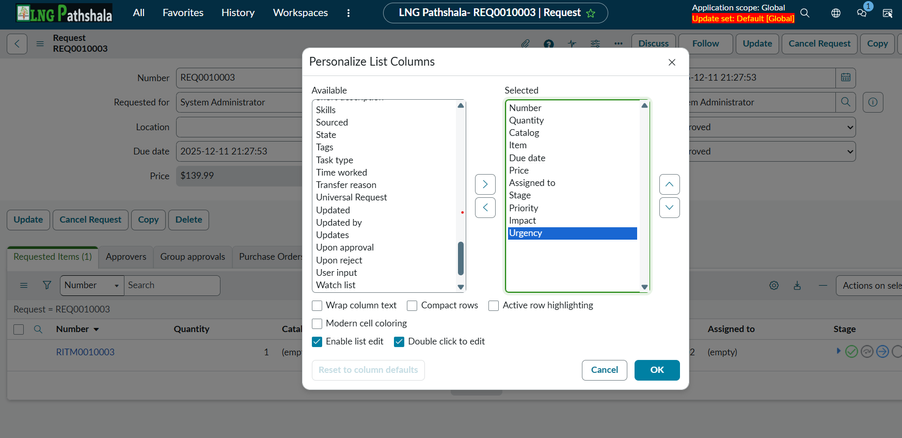902x438 pixels.
Task: Expand the stage indicator triangle for RITM0010003
Action: (839, 351)
